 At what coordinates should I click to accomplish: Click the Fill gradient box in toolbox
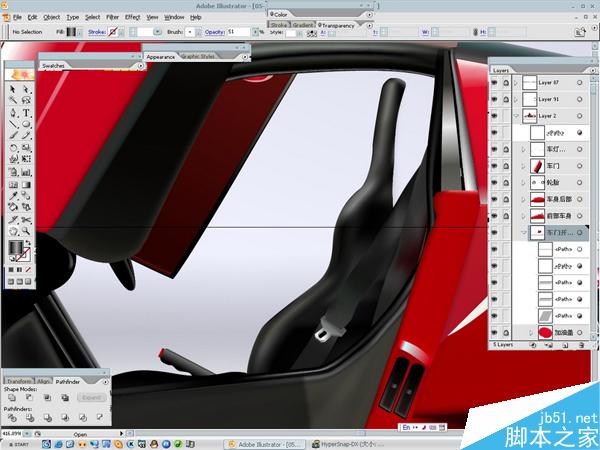[15, 248]
